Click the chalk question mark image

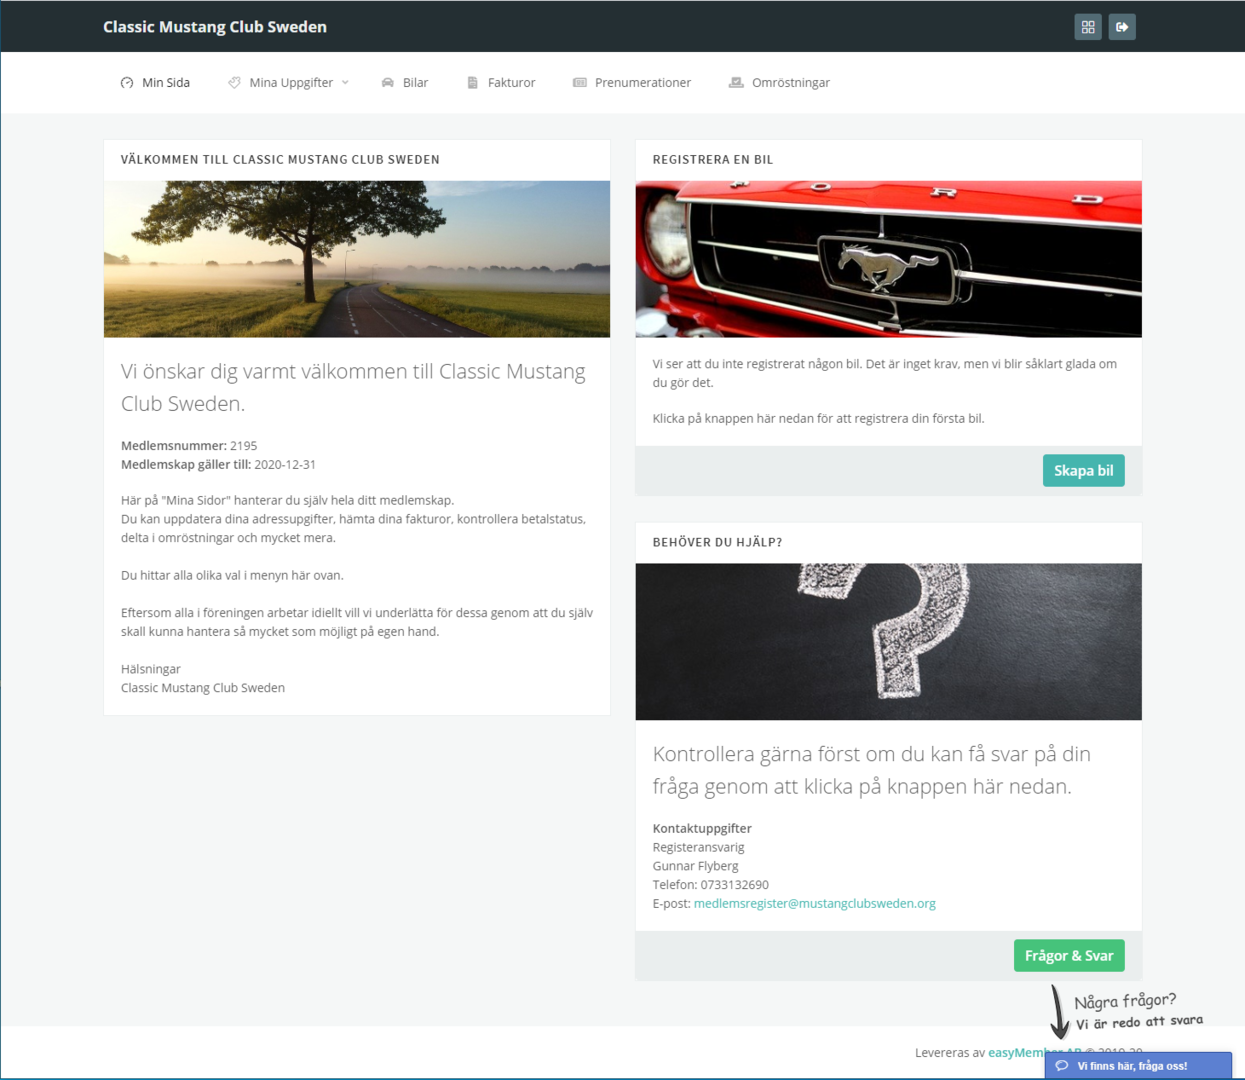click(x=889, y=642)
